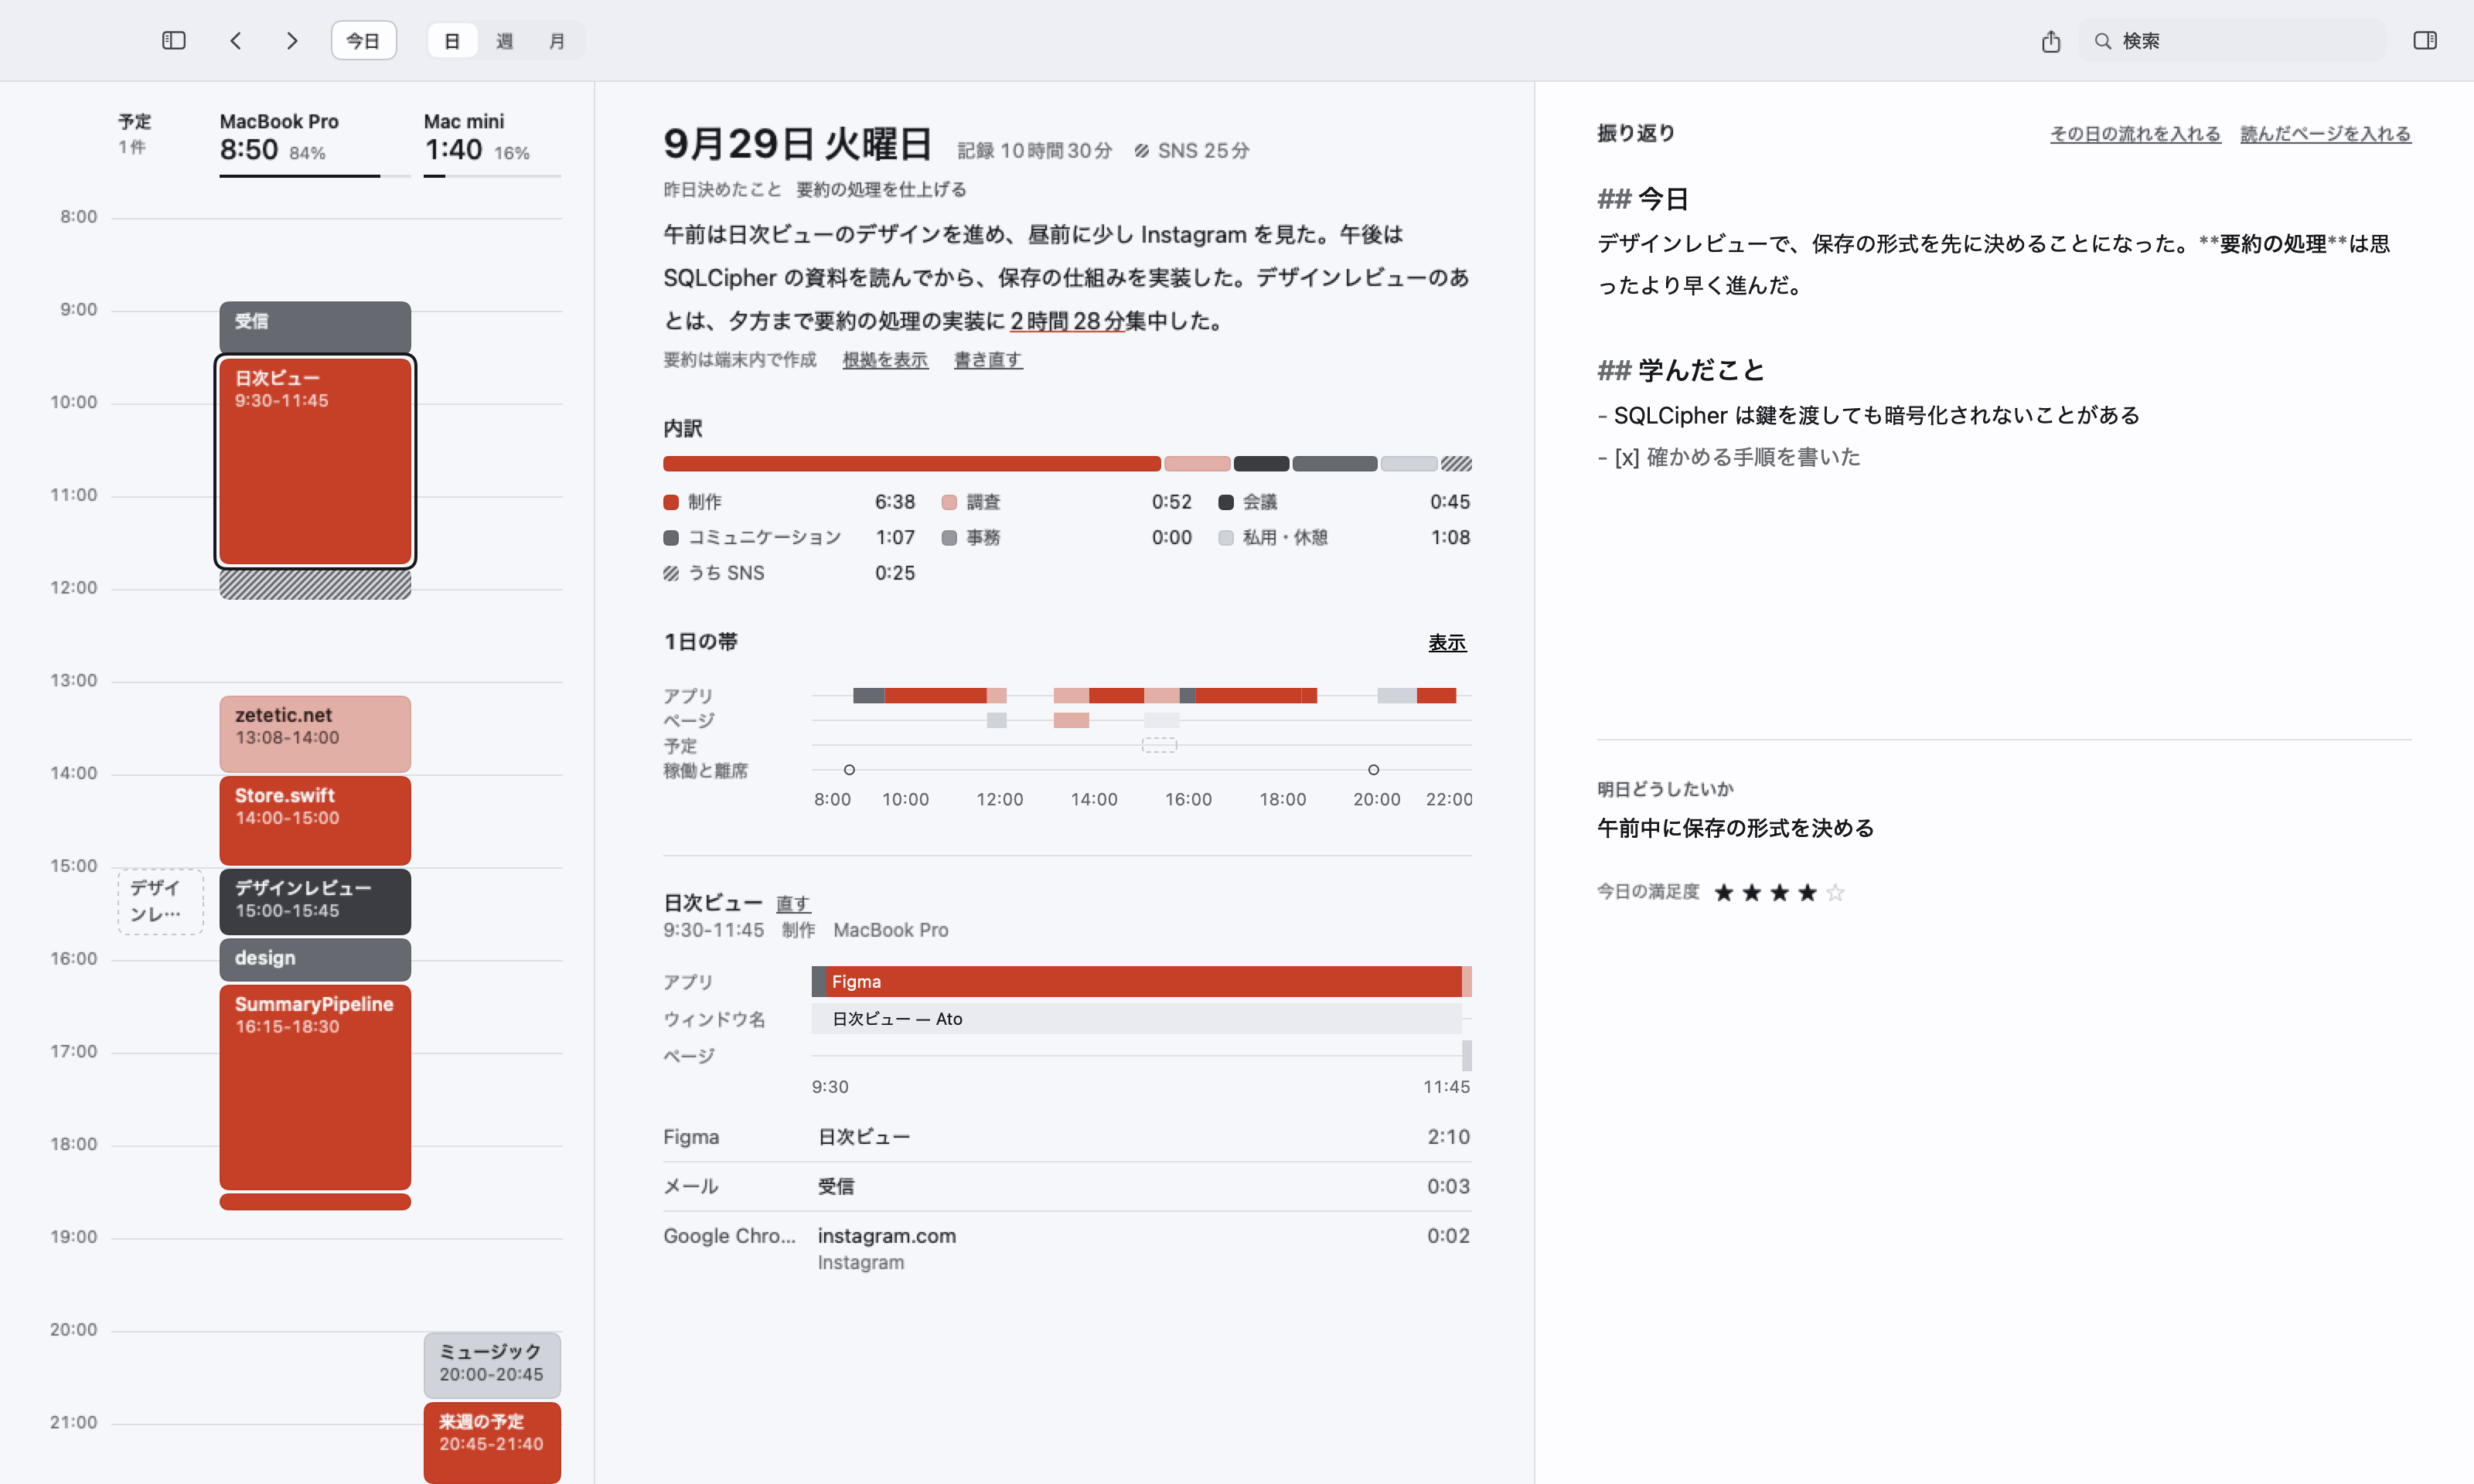The width and height of the screenshot is (2474, 1484).
Task: Click その日の流れを入れる link
Action: click(x=2135, y=134)
